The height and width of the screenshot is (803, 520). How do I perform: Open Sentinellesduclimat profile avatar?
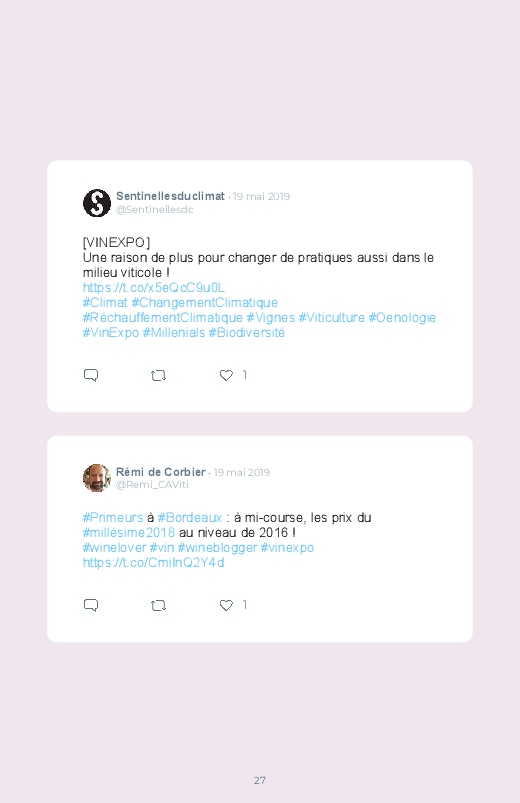click(97, 203)
